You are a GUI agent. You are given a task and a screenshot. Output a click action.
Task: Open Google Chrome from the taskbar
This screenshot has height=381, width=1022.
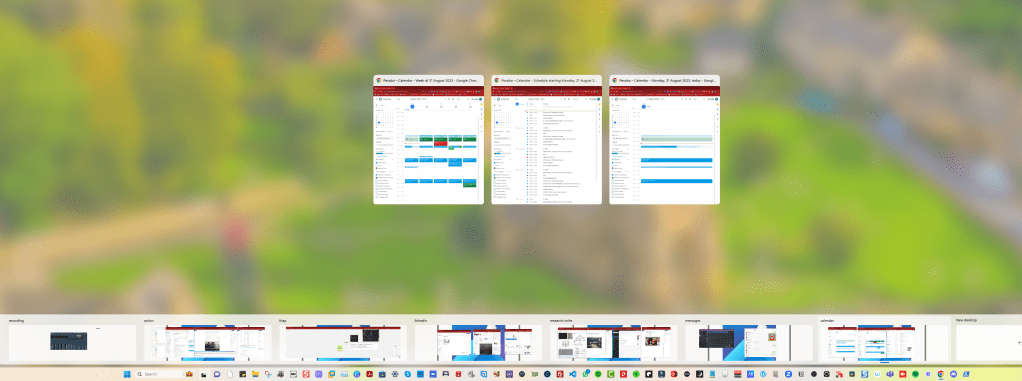(x=941, y=374)
